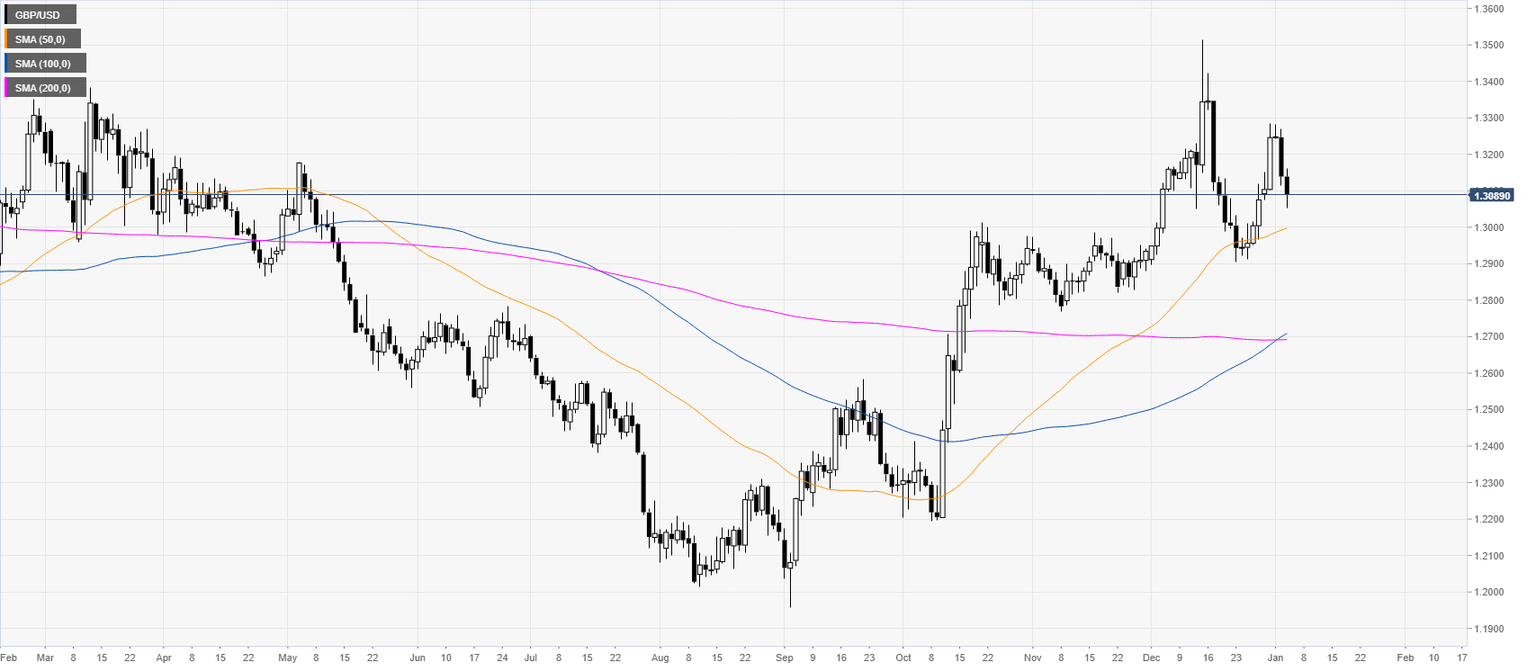1536x669 pixels.
Task: Click the 1.3500 price axis label
Action: (1490, 46)
